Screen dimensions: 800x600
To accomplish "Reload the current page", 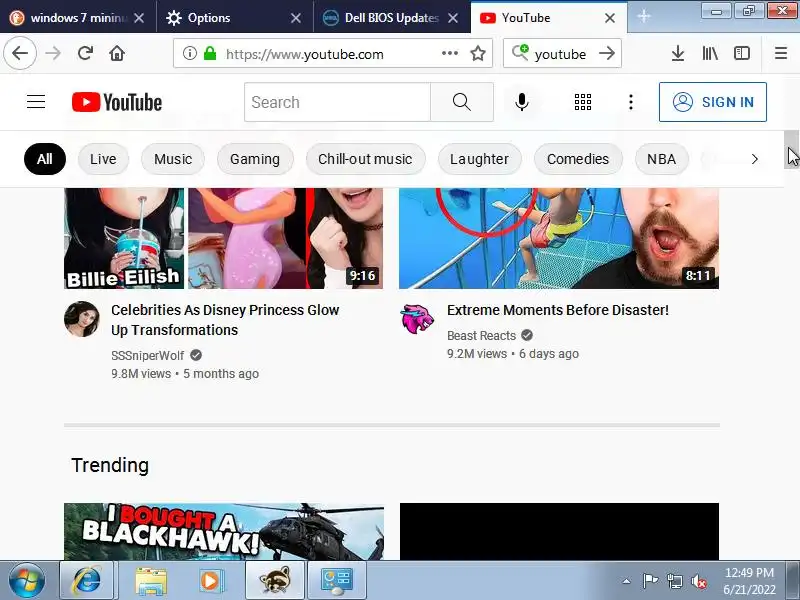I will pyautogui.click(x=85, y=53).
